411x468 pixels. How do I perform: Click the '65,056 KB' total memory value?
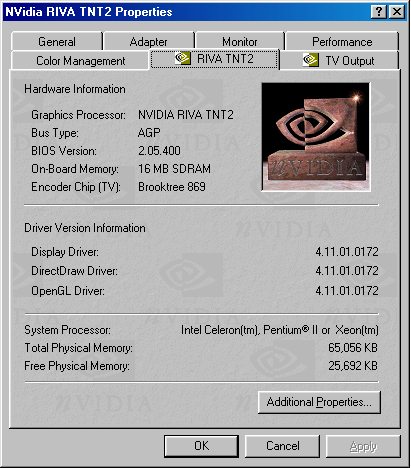coord(353,348)
